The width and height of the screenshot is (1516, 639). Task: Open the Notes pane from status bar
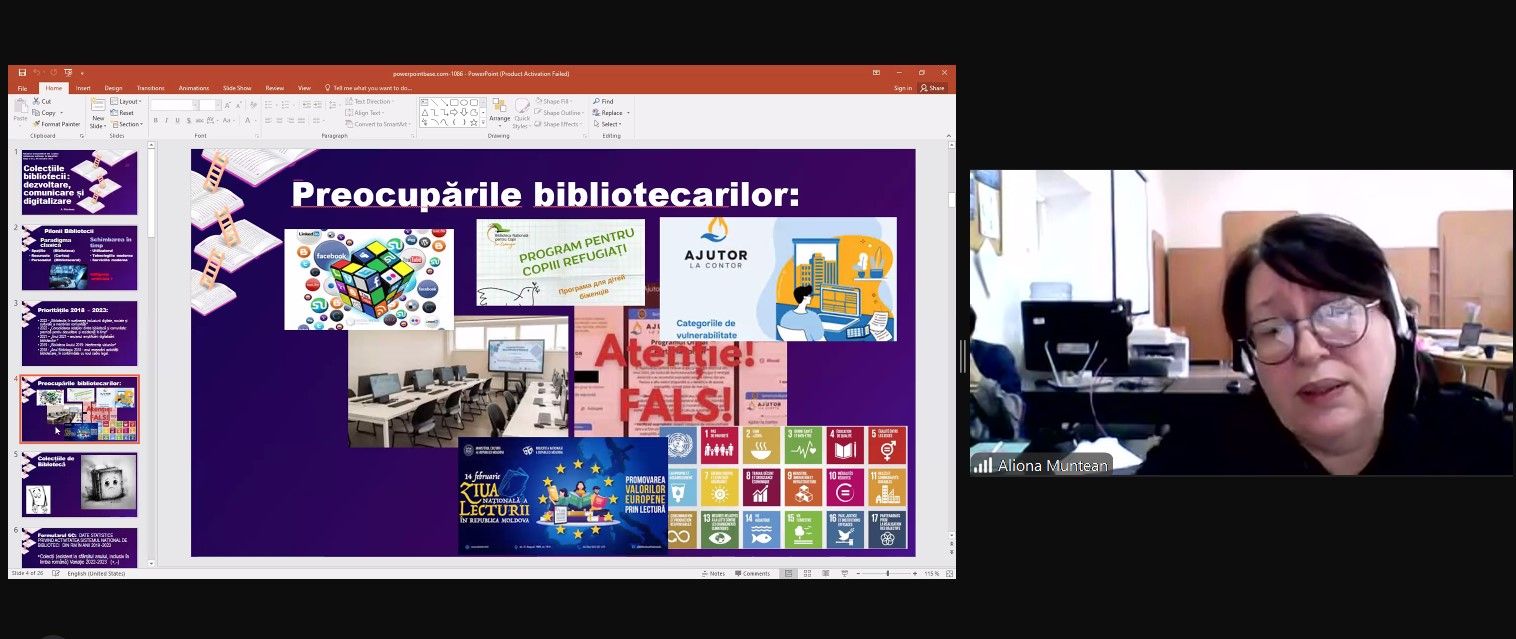[713, 573]
